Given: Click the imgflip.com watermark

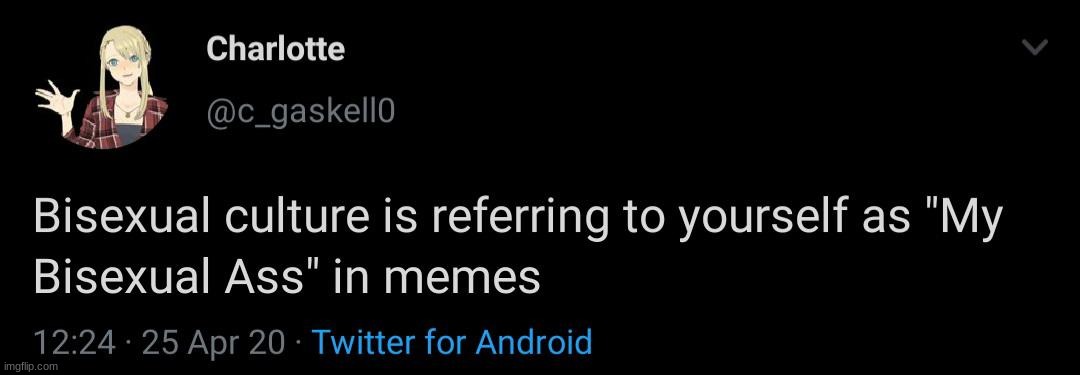Looking at the screenshot, I should click(x=30, y=367).
